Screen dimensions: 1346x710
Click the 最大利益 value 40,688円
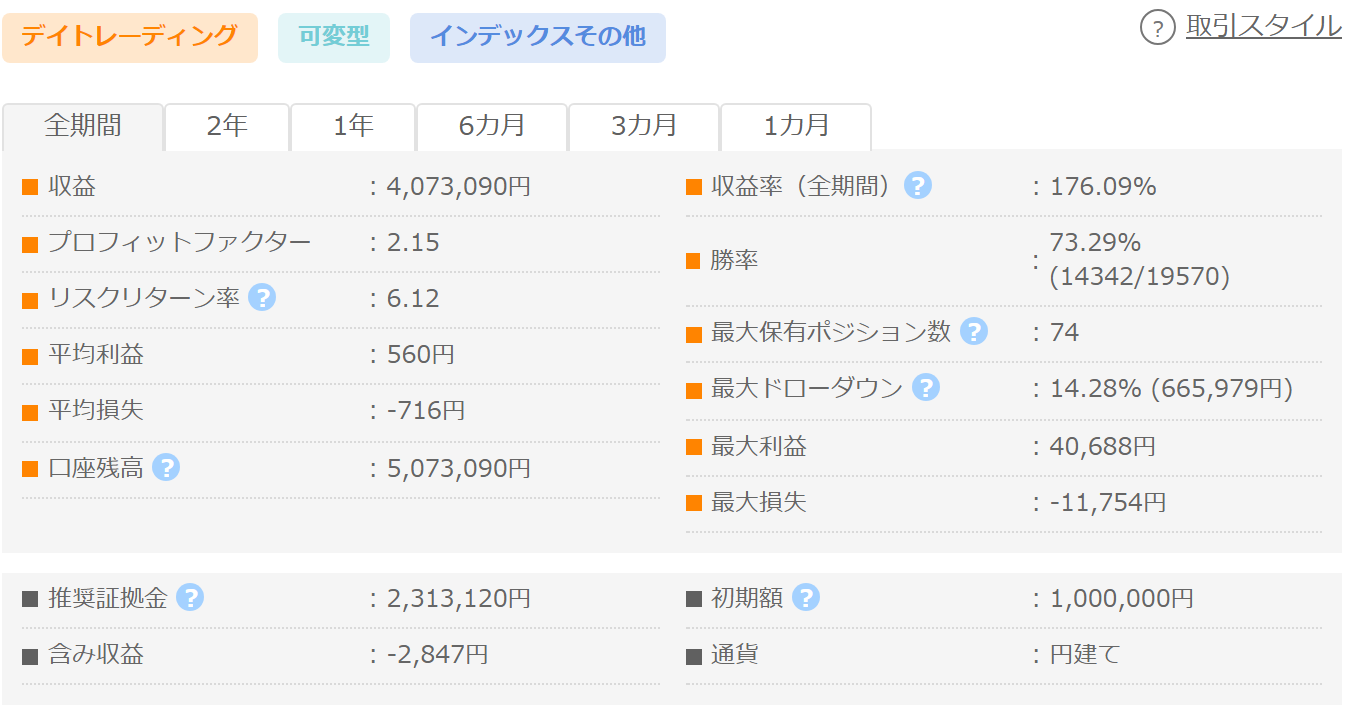point(1103,446)
